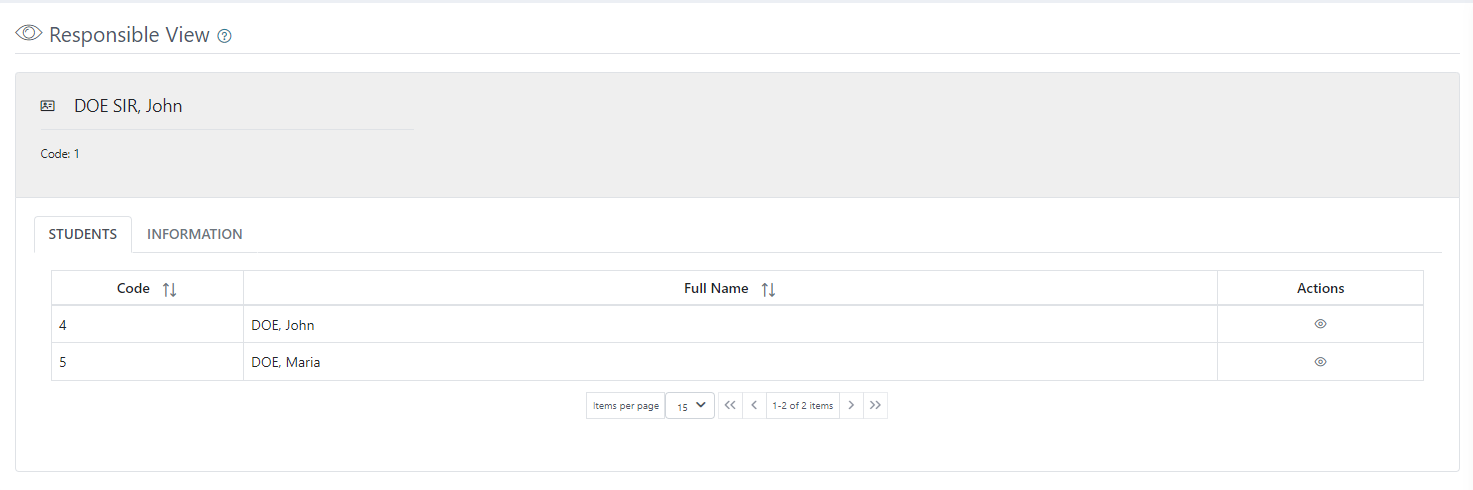Go to first page of results
Screen dimensions: 1473x490
tap(730, 405)
